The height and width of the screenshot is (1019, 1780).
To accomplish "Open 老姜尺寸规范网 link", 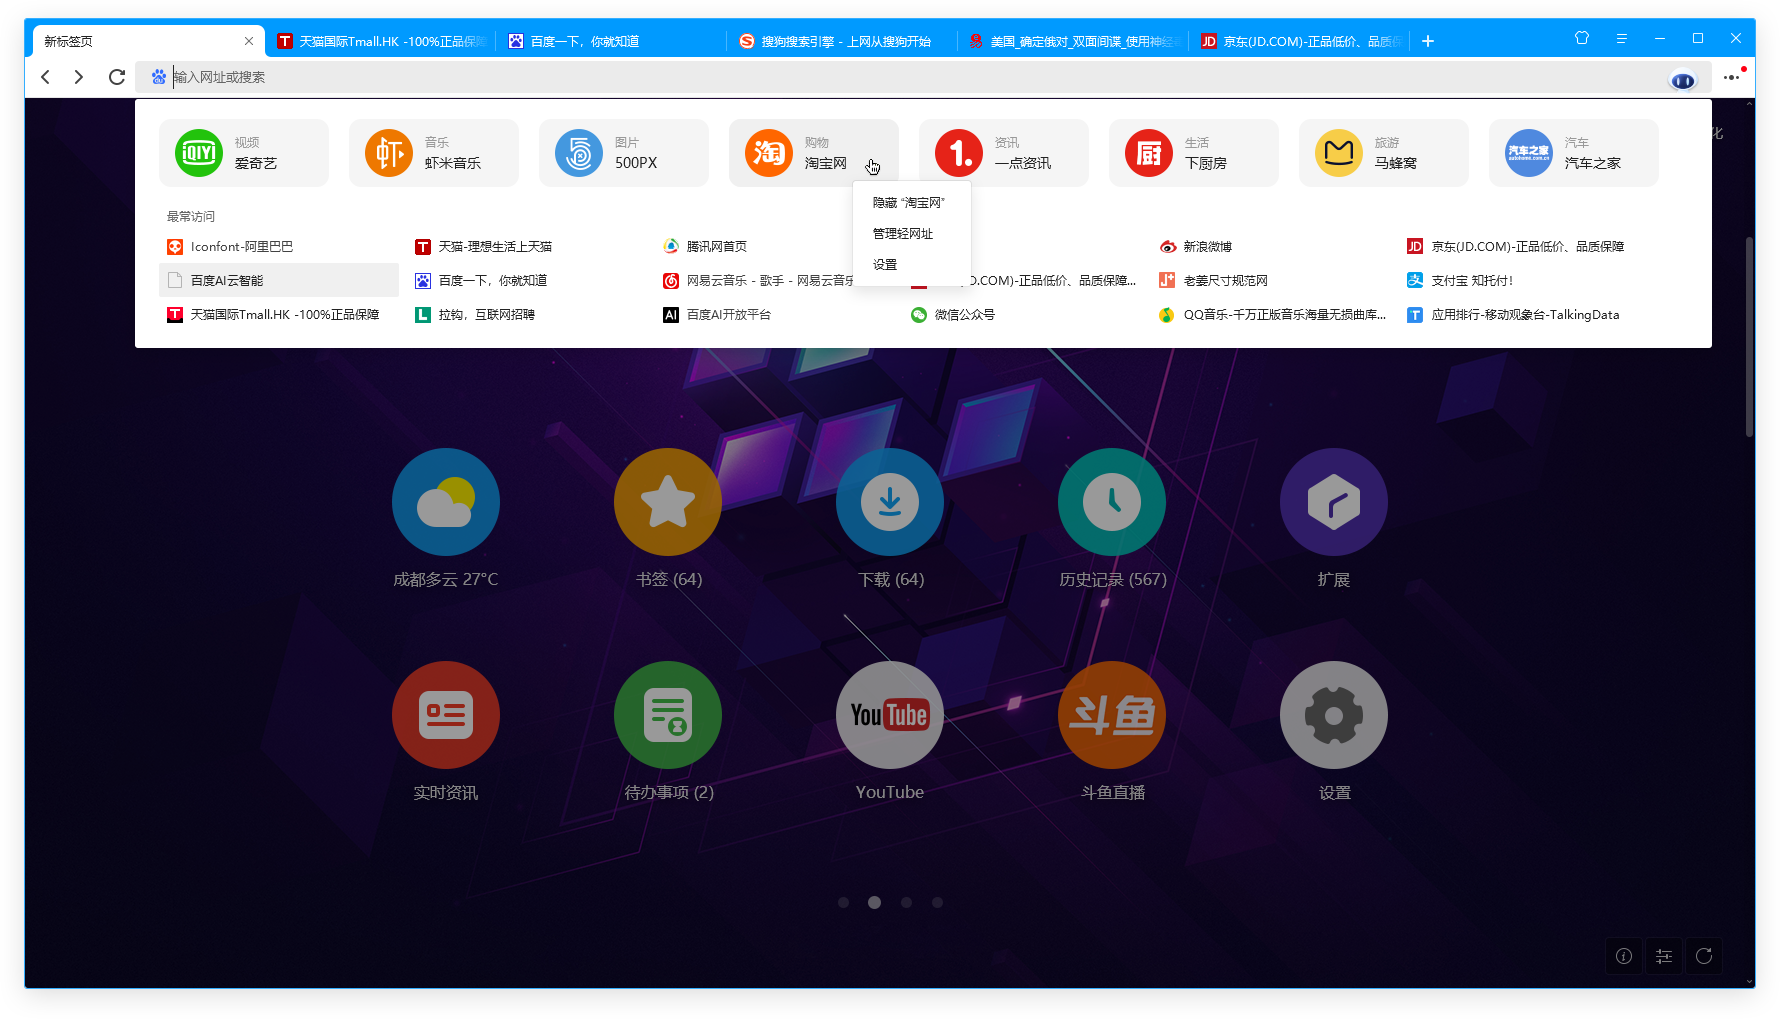I will (x=1214, y=280).
